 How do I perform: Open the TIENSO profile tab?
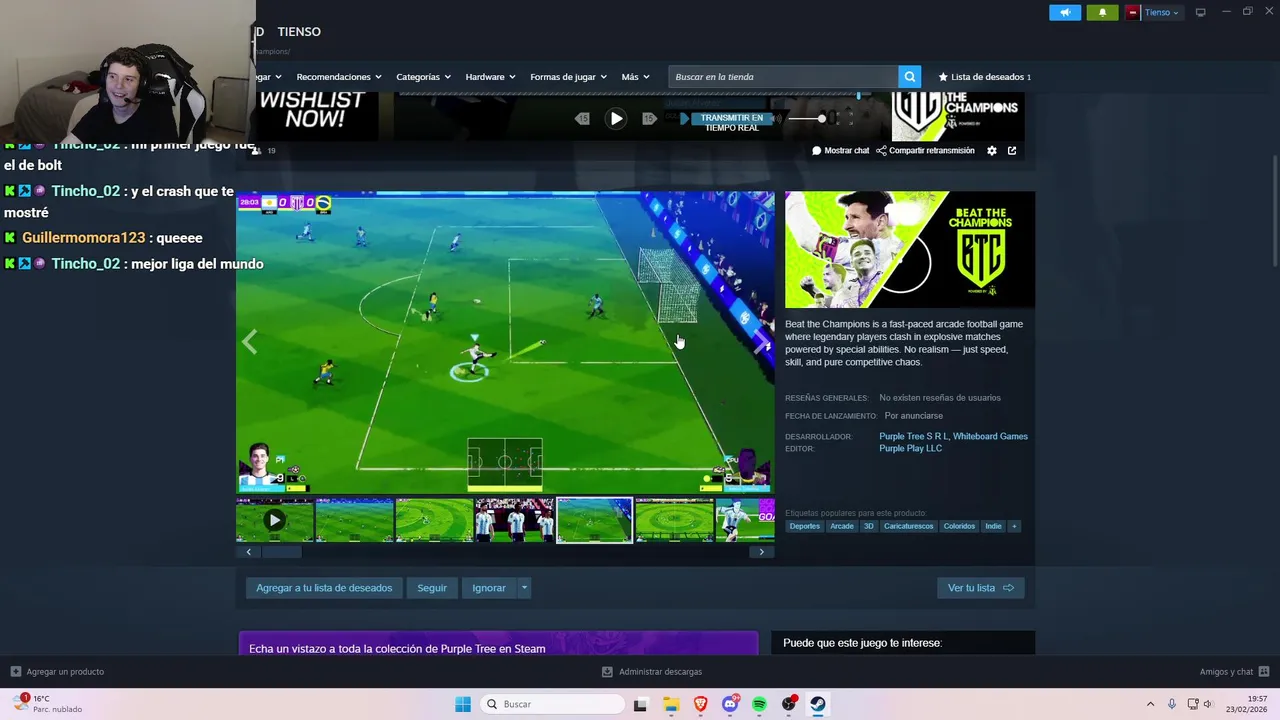click(x=299, y=32)
